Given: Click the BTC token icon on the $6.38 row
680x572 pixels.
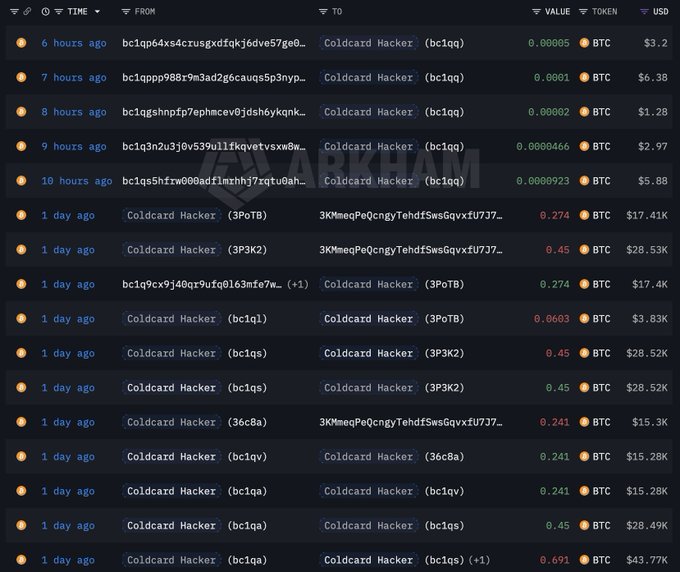Looking at the screenshot, I should [584, 77].
